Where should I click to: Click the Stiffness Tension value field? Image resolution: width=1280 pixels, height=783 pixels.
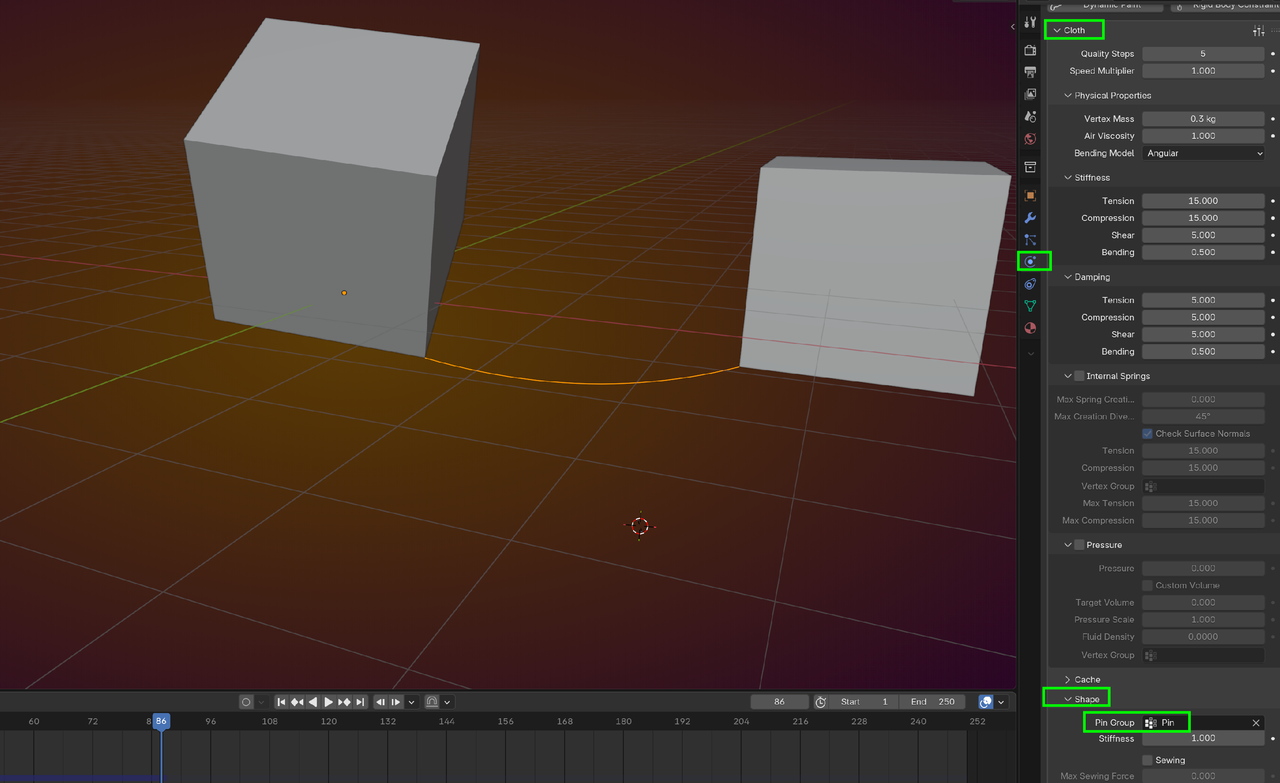[1203, 201]
